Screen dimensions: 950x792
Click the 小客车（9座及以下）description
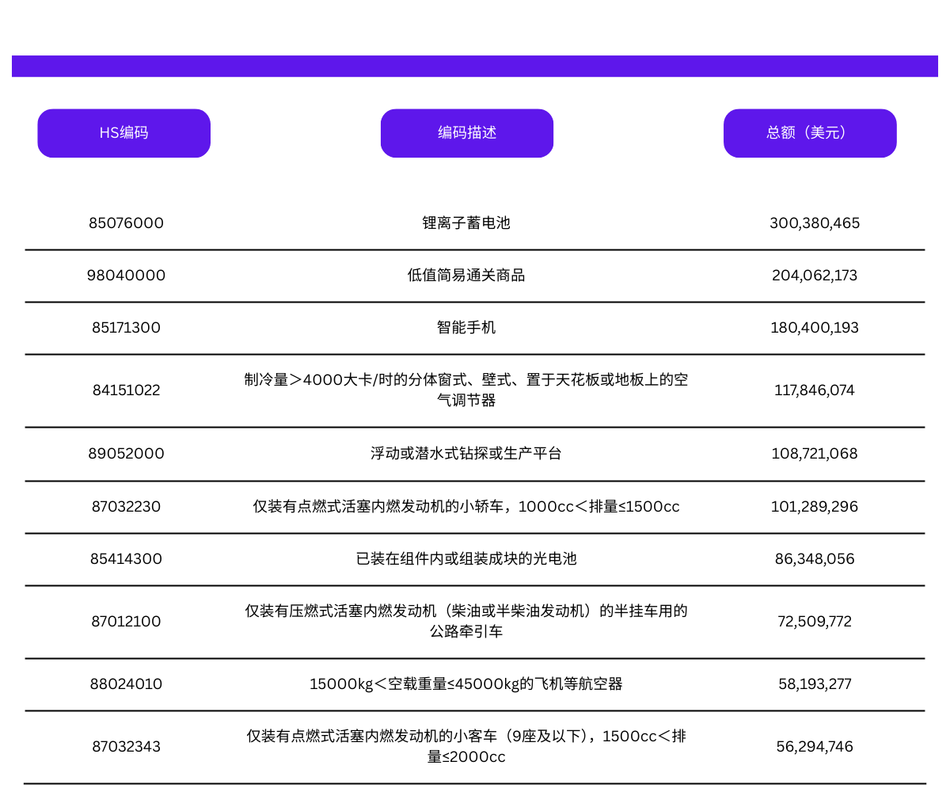click(x=467, y=746)
